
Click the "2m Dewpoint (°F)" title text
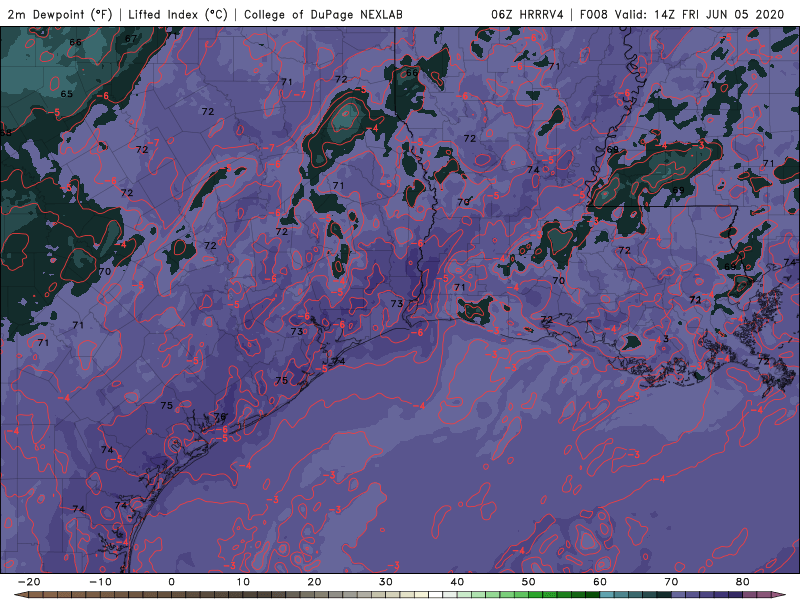59,14
